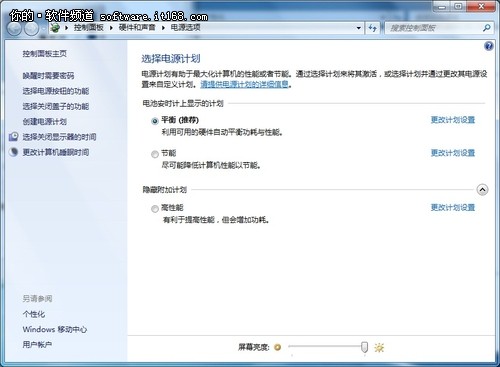Open the address bar history dropdown arrow
Screen dimensions: 500x367
pos(359,28)
